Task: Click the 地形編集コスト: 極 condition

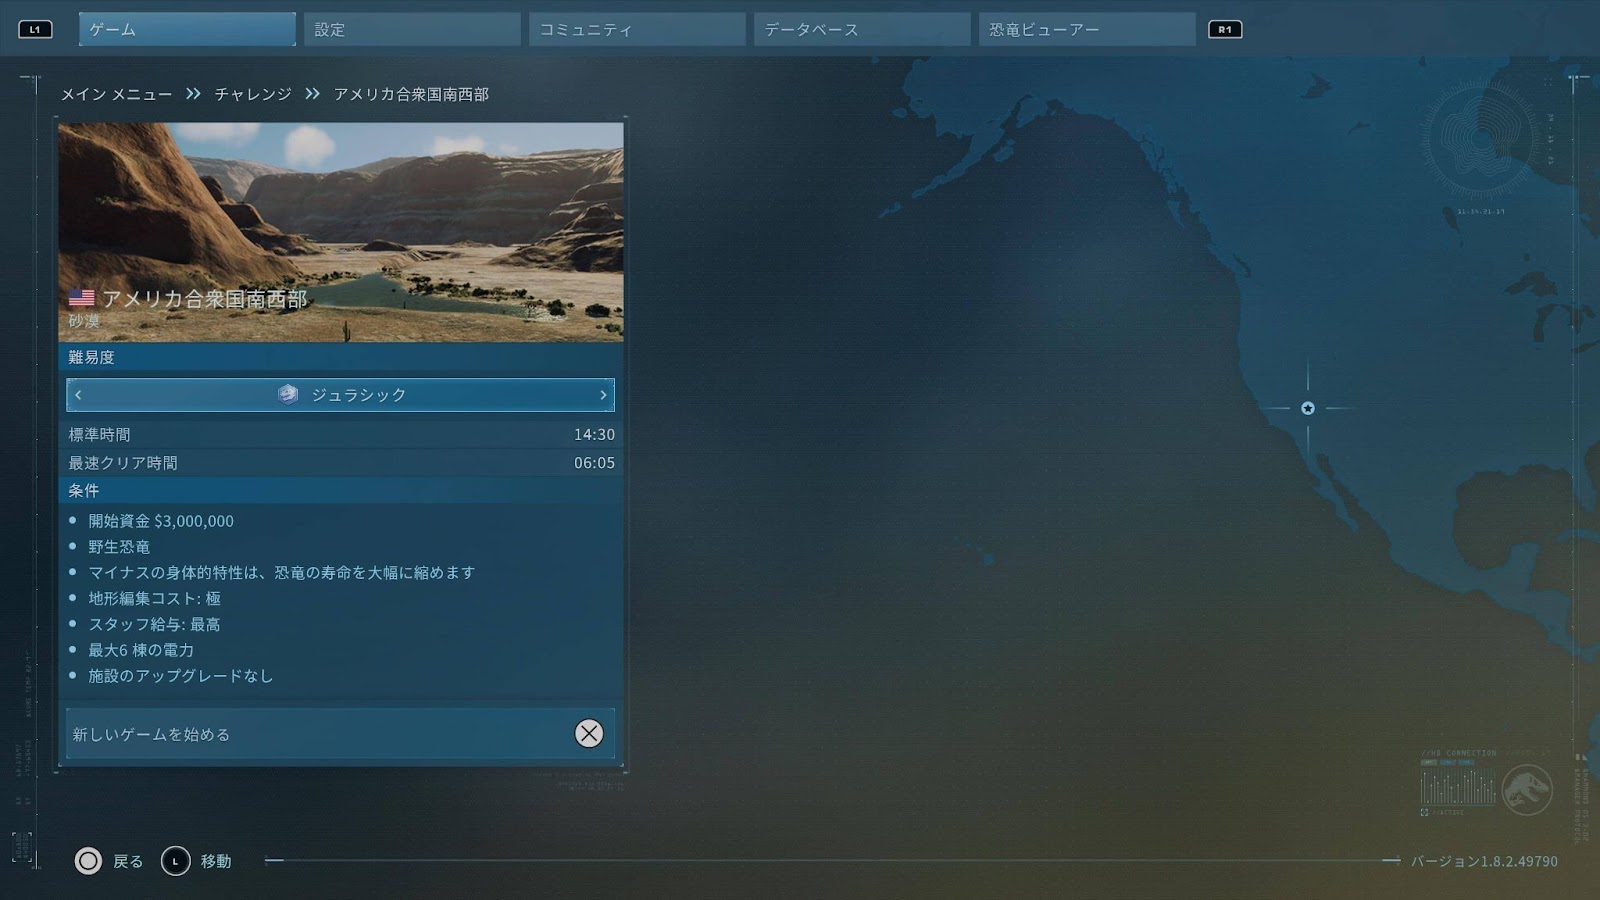Action: click(x=155, y=599)
